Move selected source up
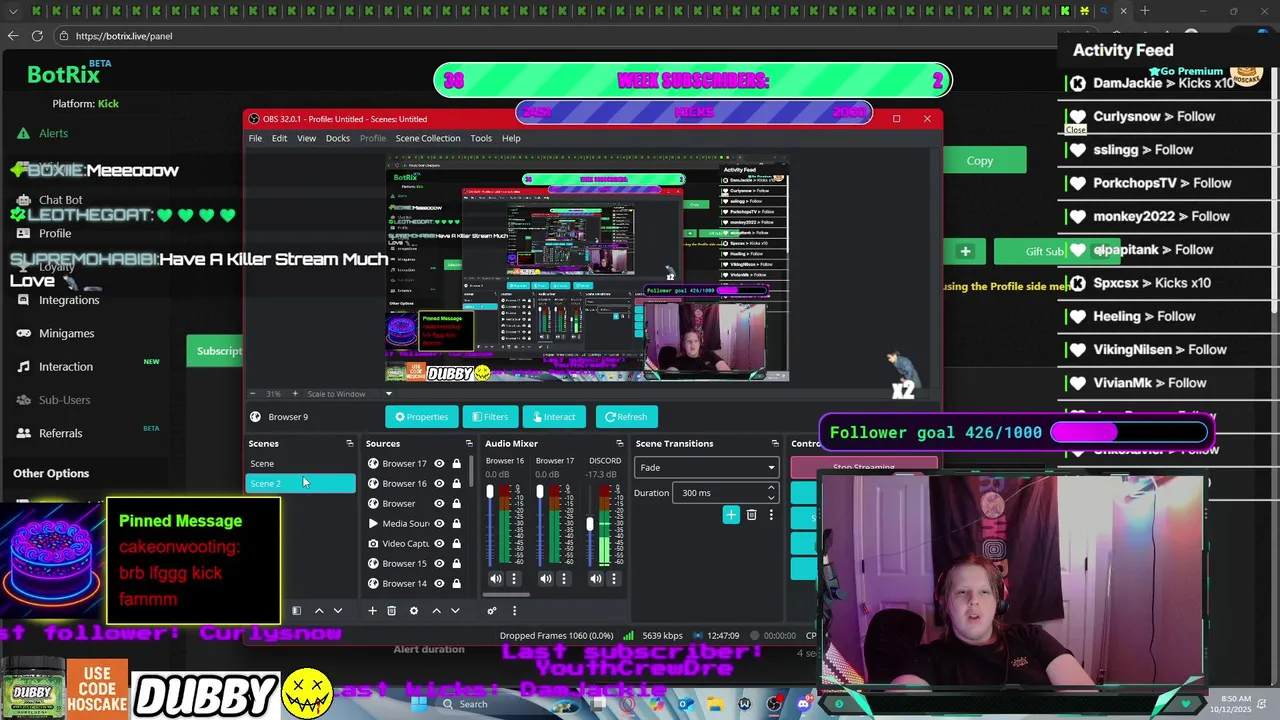 click(x=436, y=611)
